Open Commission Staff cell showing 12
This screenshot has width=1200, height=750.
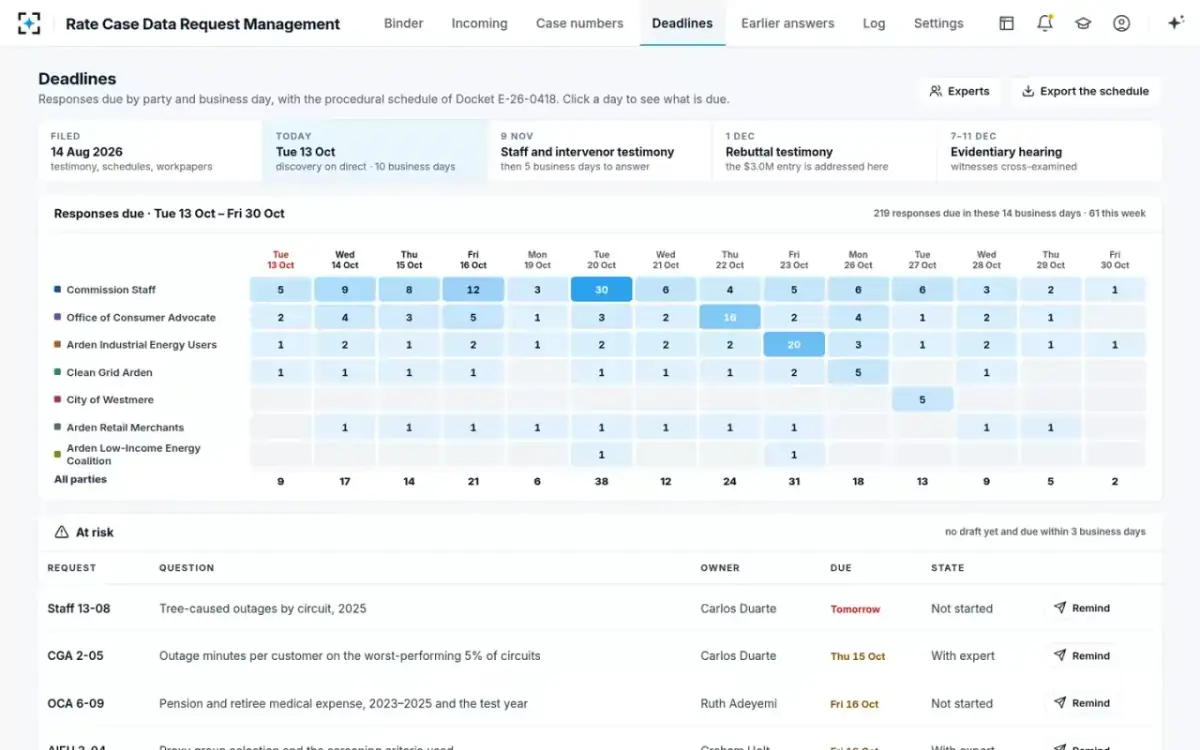(x=473, y=290)
